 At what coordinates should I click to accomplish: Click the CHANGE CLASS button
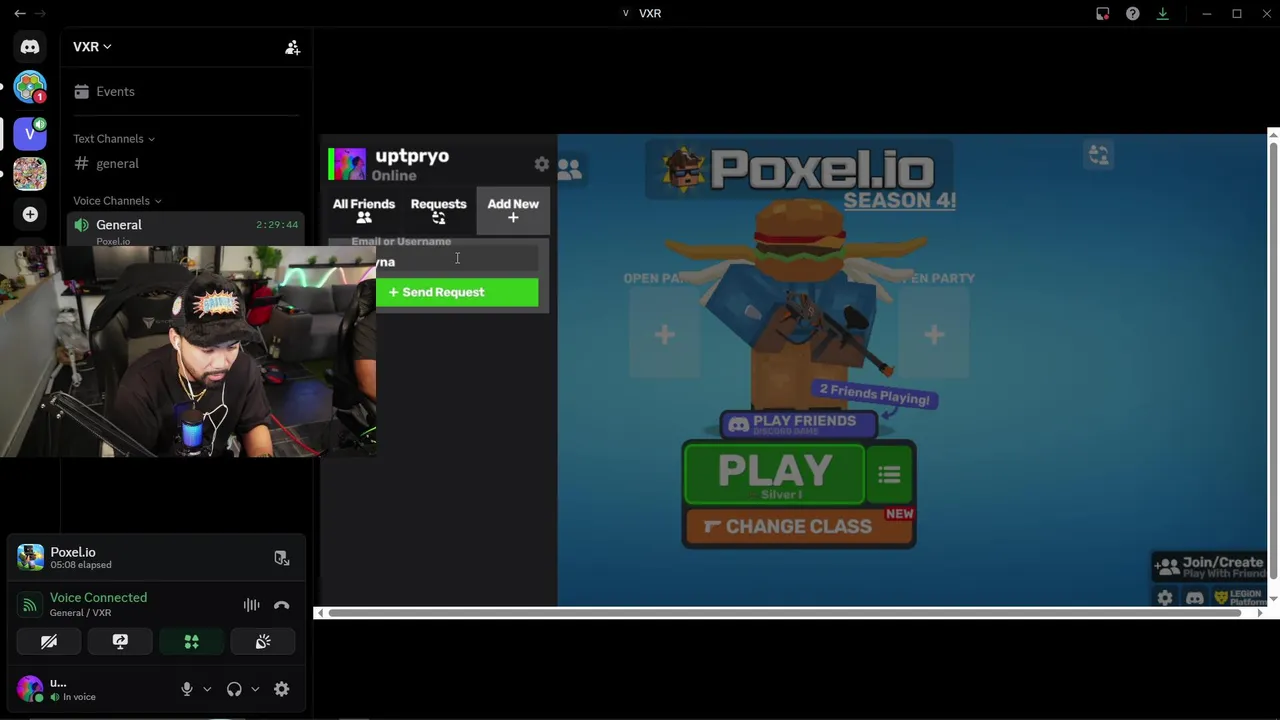click(x=798, y=527)
